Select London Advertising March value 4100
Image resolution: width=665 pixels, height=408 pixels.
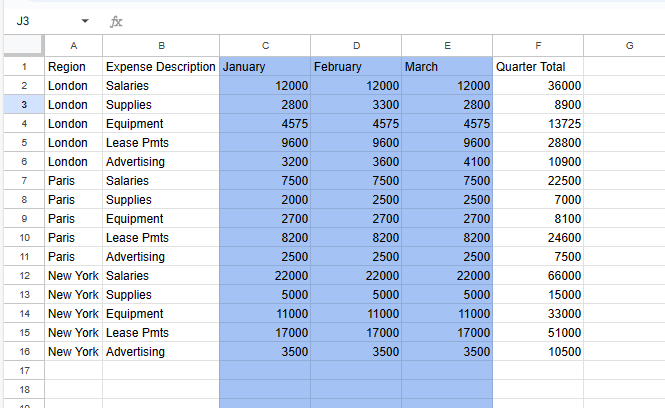click(x=446, y=162)
